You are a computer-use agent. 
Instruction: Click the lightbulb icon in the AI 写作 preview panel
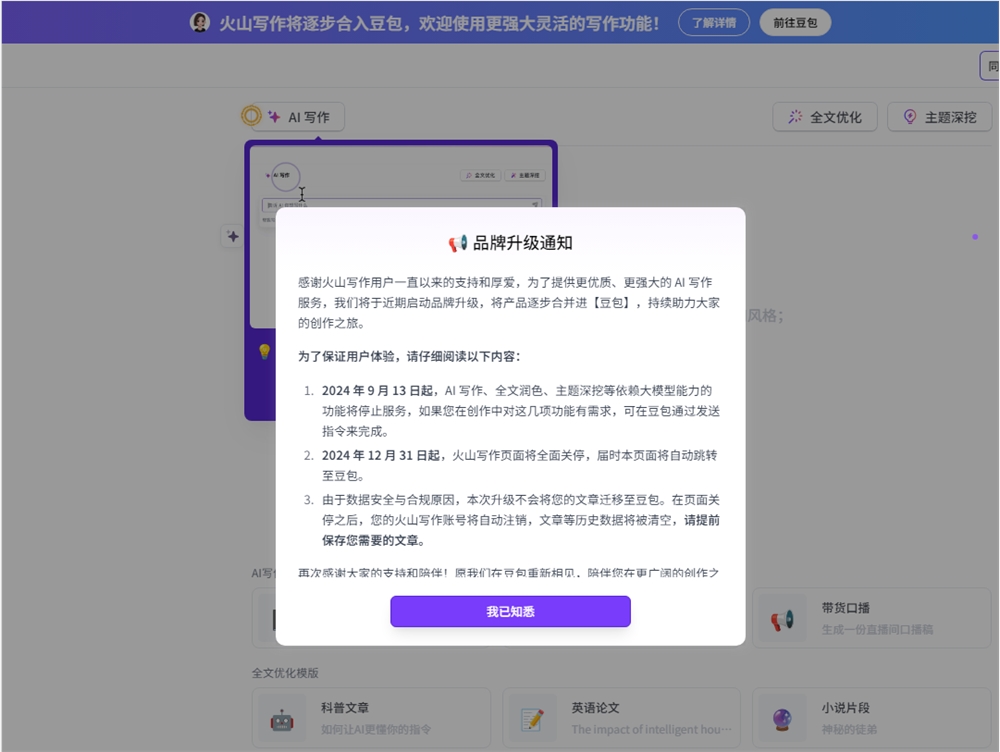pos(263,350)
